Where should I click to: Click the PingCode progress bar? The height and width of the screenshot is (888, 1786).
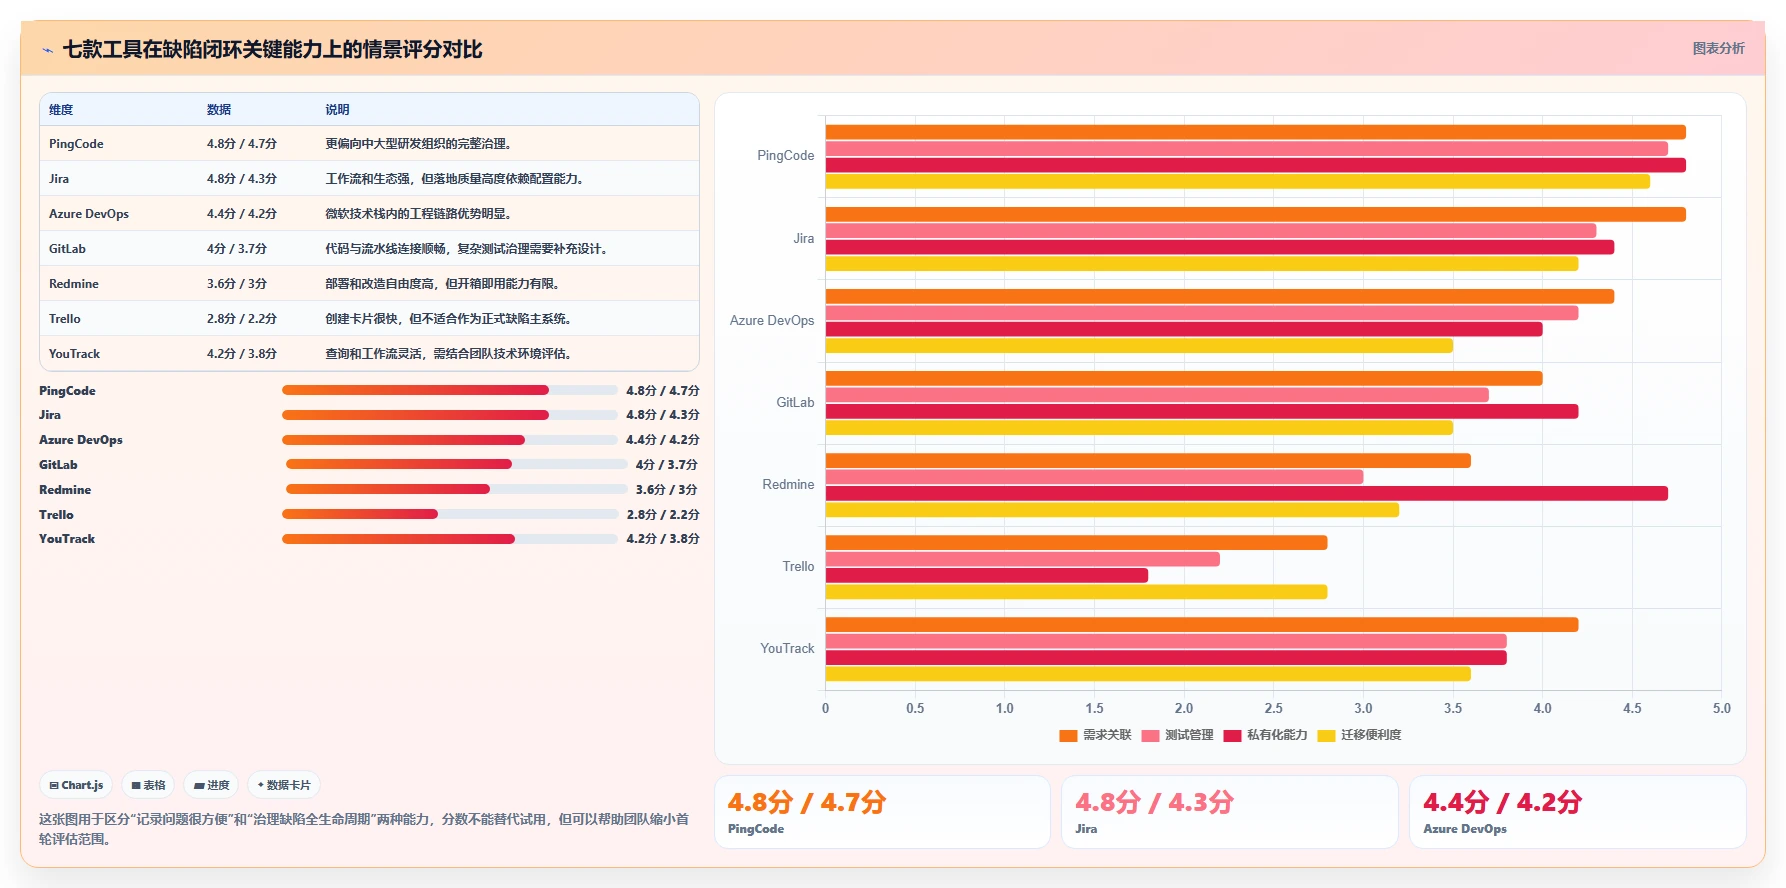click(x=450, y=390)
